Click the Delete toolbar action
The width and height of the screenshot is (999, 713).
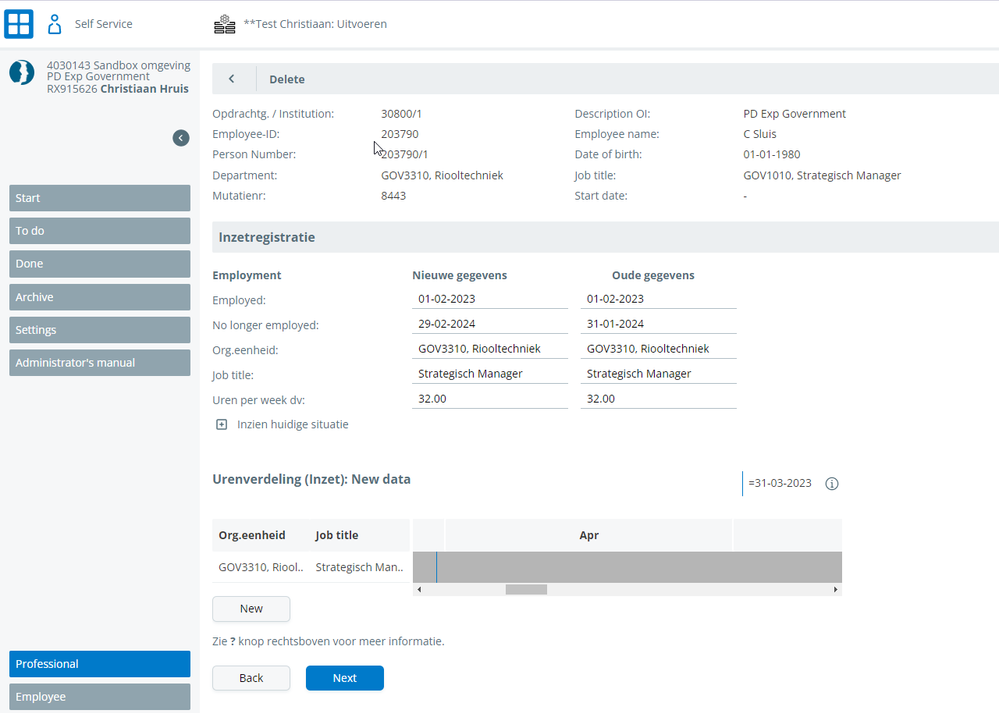point(287,79)
